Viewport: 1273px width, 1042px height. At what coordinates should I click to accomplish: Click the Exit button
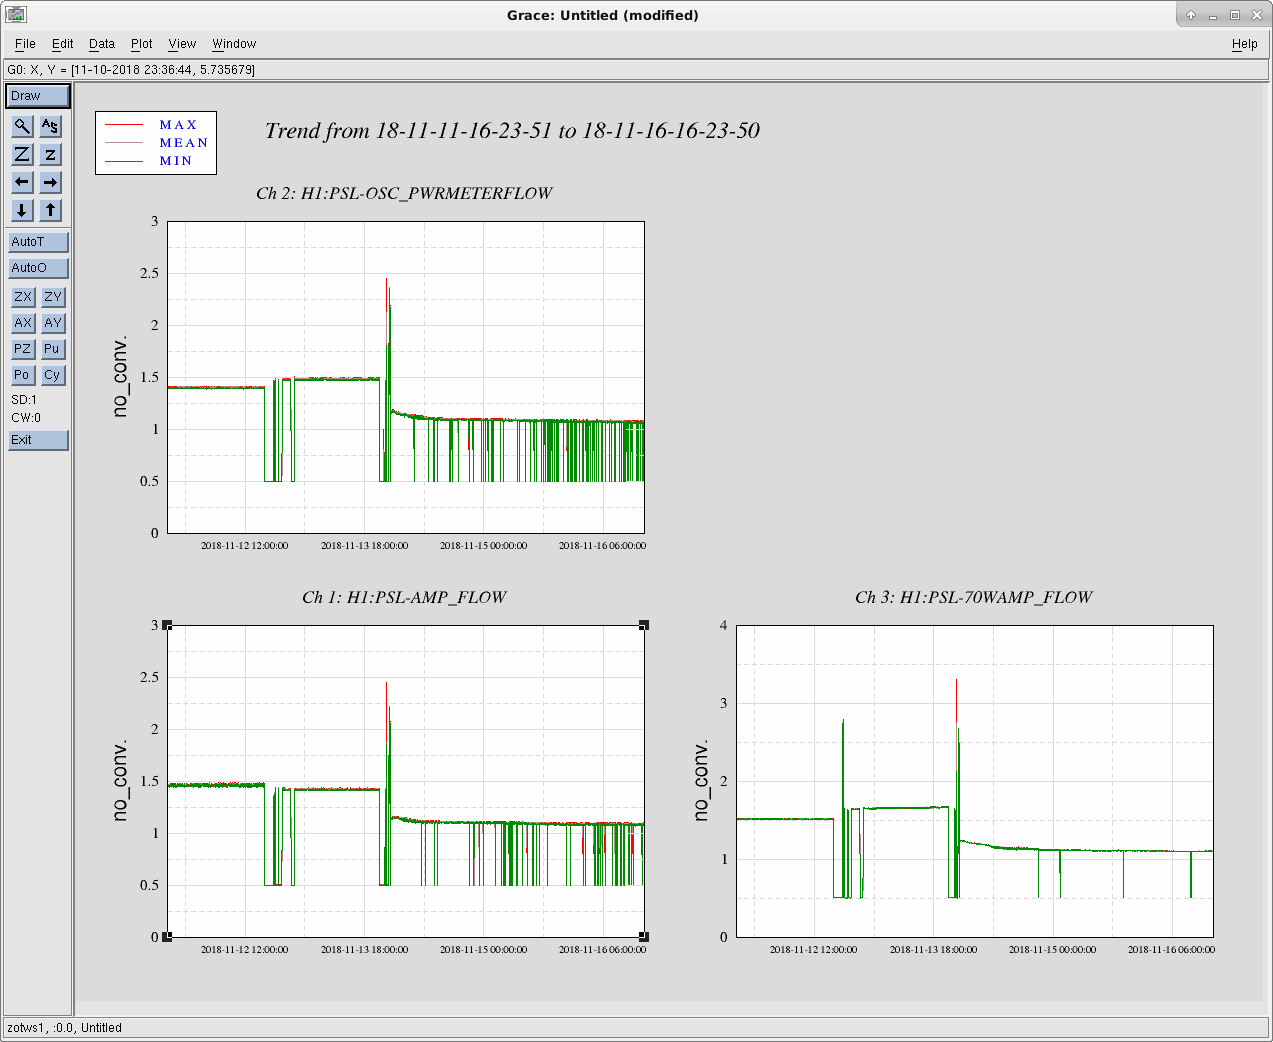[x=38, y=440]
